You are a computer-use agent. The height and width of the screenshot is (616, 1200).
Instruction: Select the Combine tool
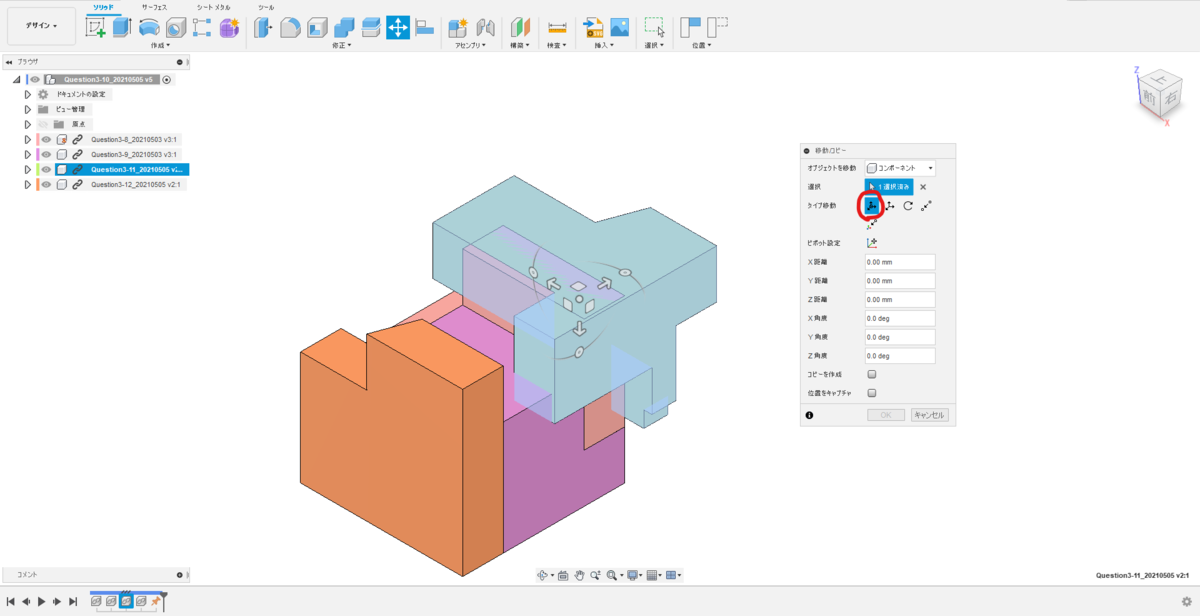(x=344, y=28)
